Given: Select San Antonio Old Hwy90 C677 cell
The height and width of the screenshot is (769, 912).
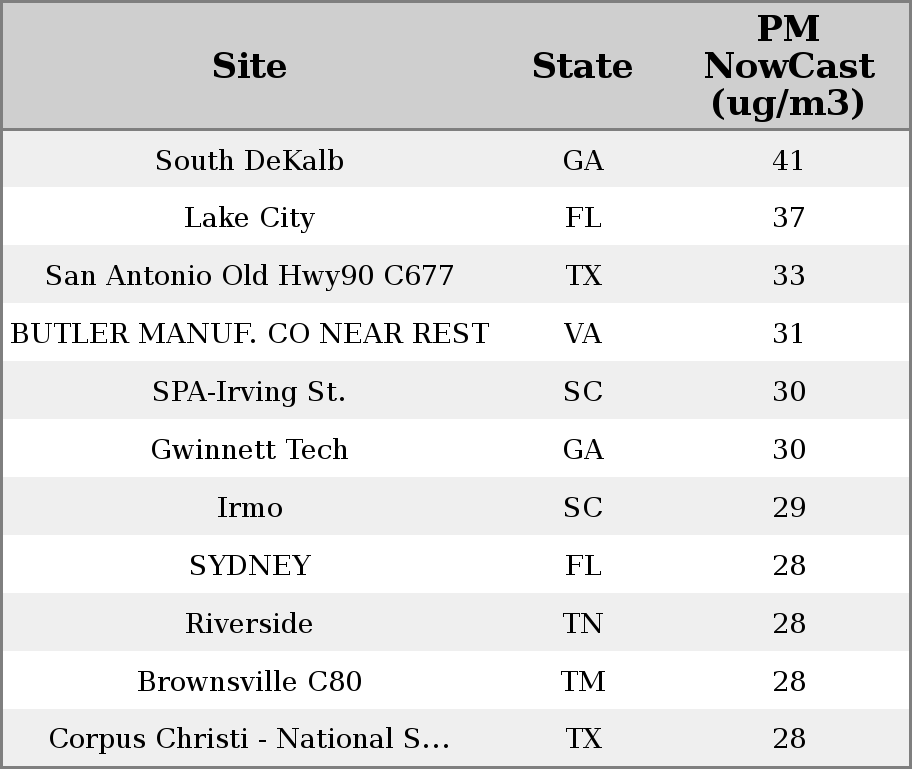Looking at the screenshot, I should (249, 276).
